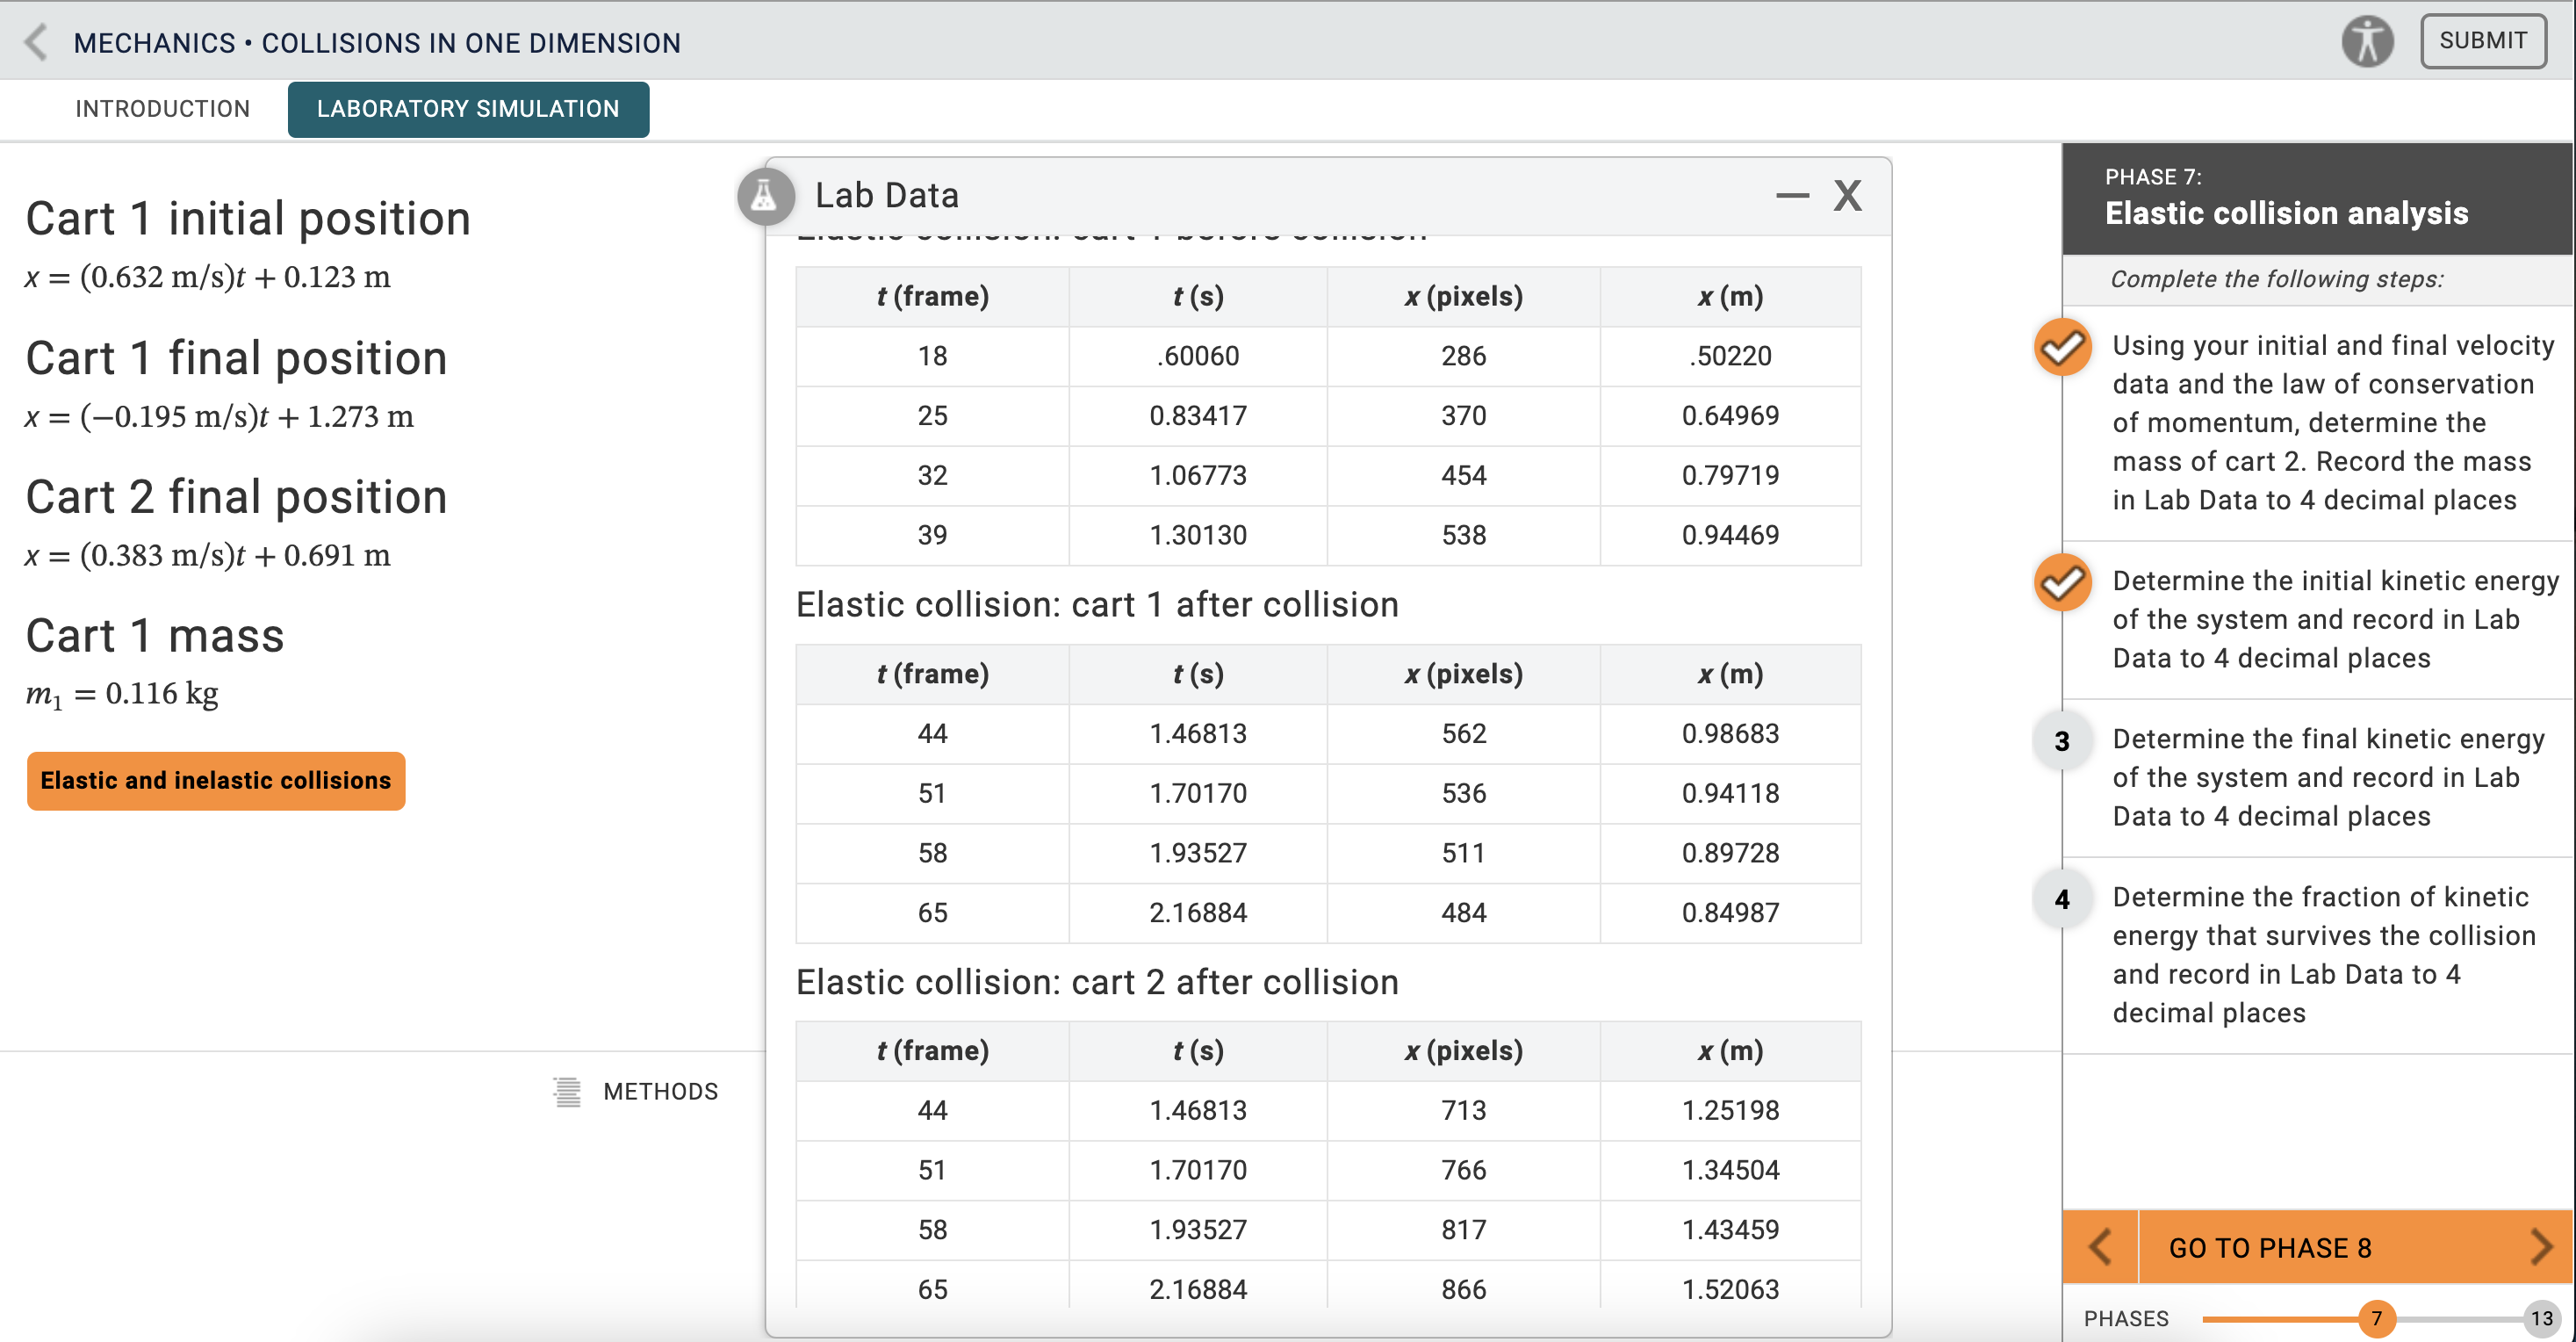This screenshot has height=1342, width=2576.
Task: Select the Laboratory Simulation tab
Action: coord(468,109)
